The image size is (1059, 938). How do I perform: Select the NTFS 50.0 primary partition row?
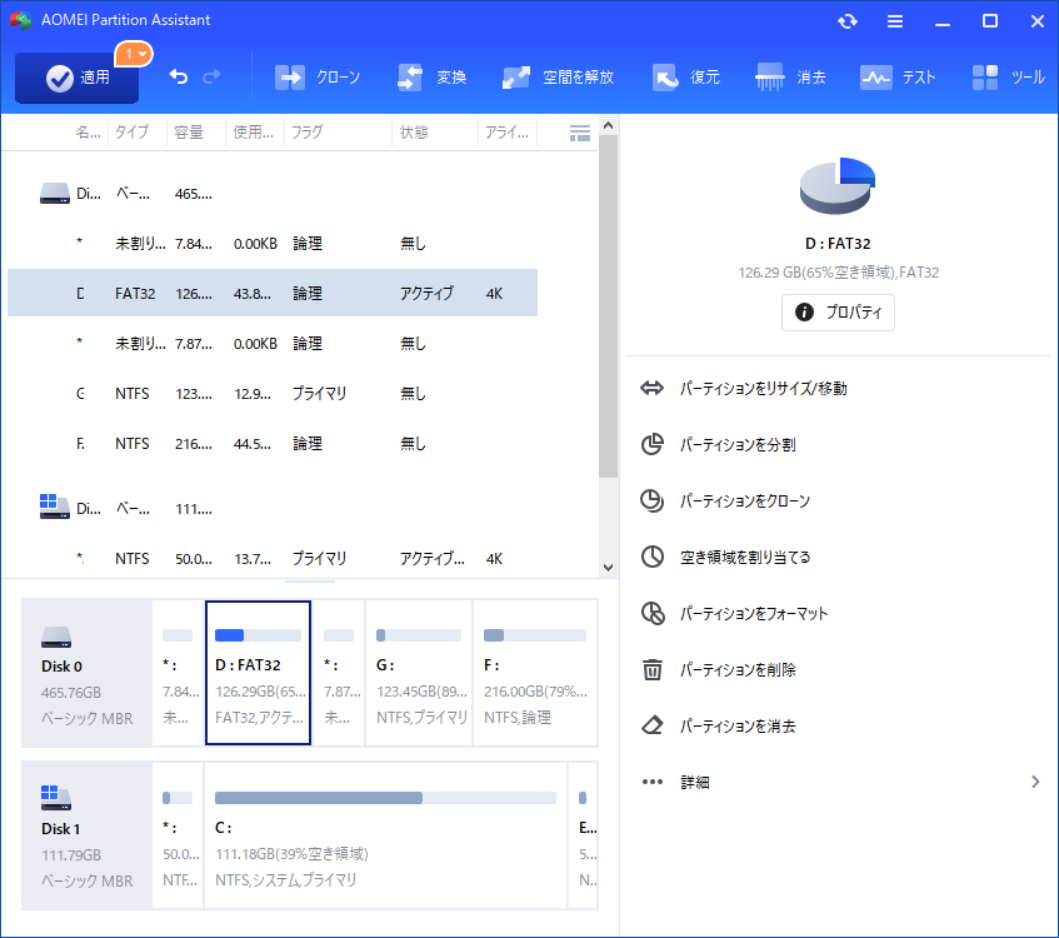pos(272,558)
